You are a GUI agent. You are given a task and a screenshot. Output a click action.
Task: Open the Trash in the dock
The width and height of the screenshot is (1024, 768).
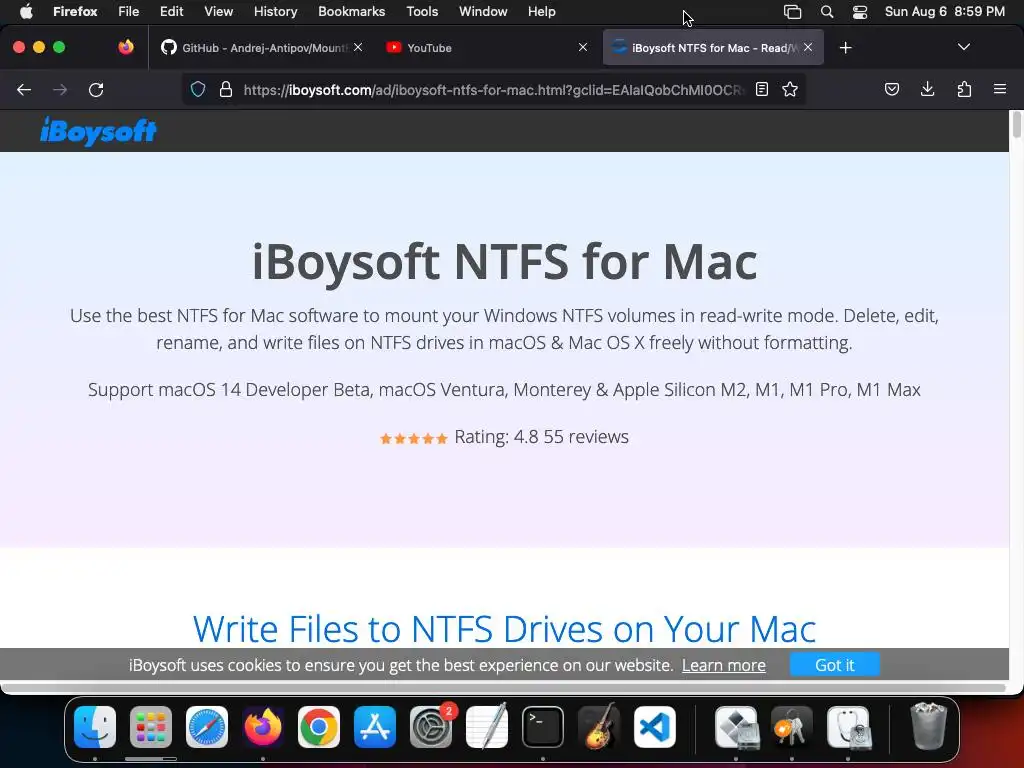tap(928, 726)
